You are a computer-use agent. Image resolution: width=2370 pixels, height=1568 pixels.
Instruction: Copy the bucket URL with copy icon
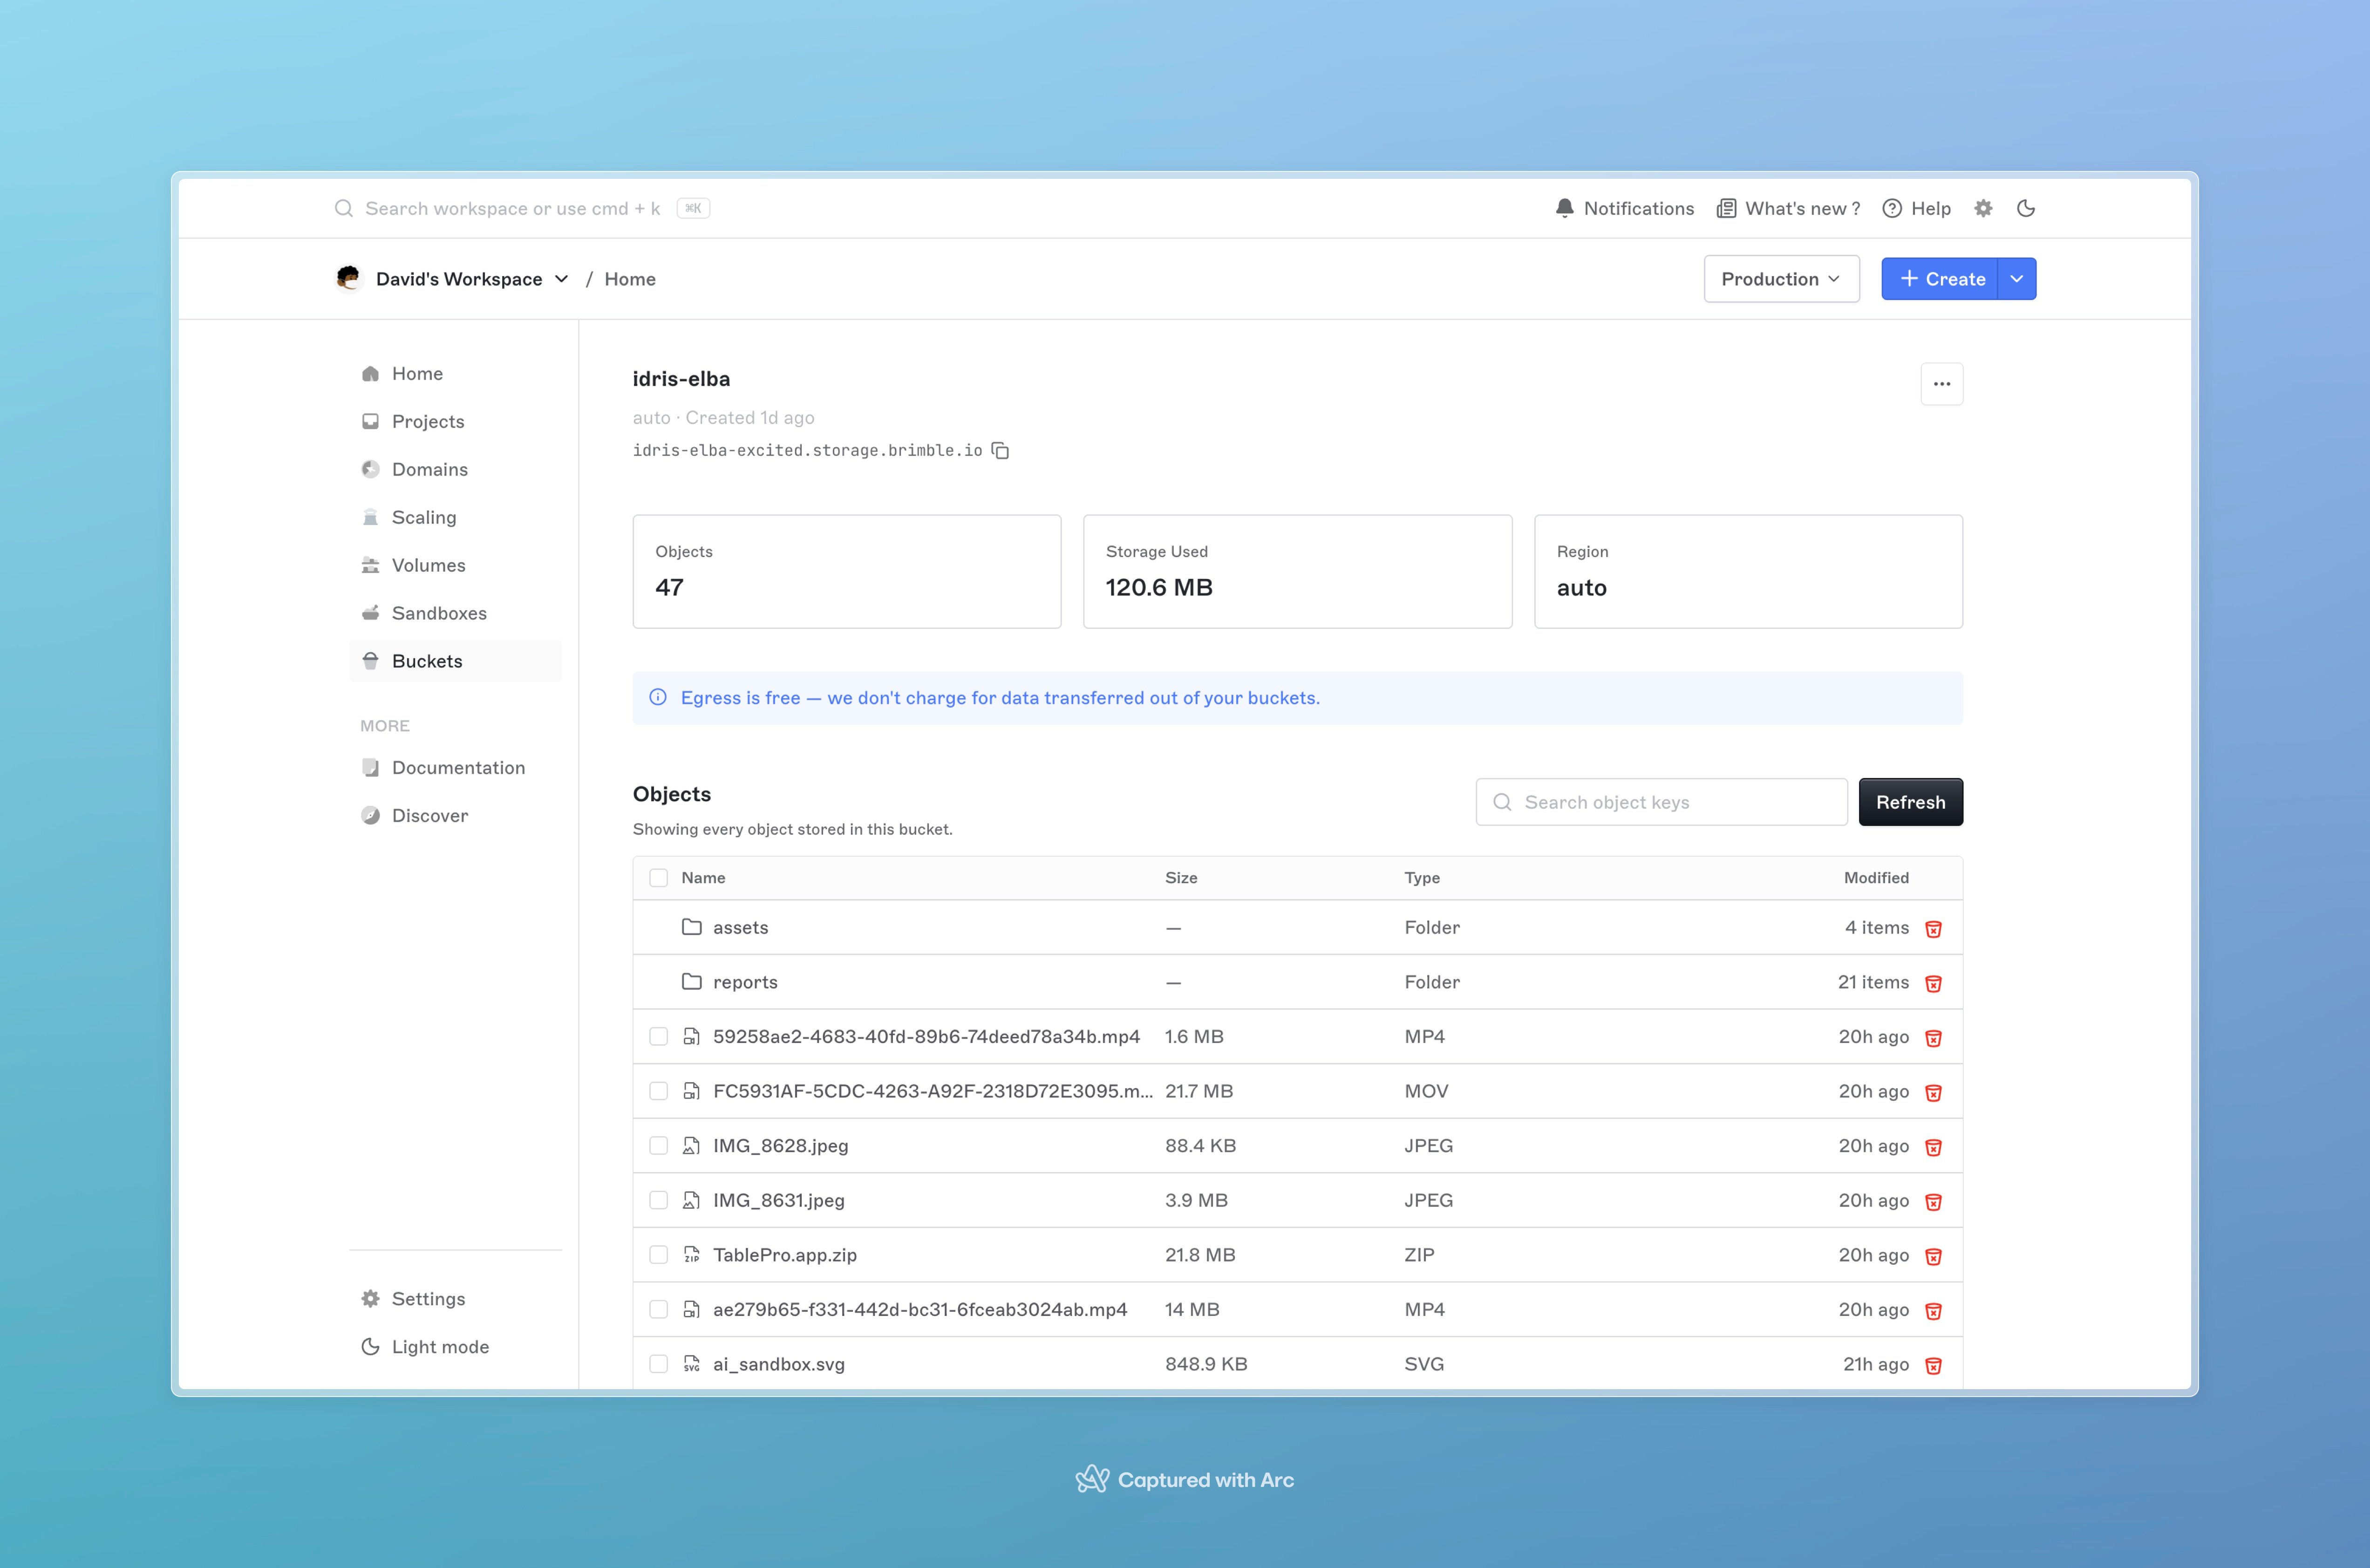point(1000,451)
